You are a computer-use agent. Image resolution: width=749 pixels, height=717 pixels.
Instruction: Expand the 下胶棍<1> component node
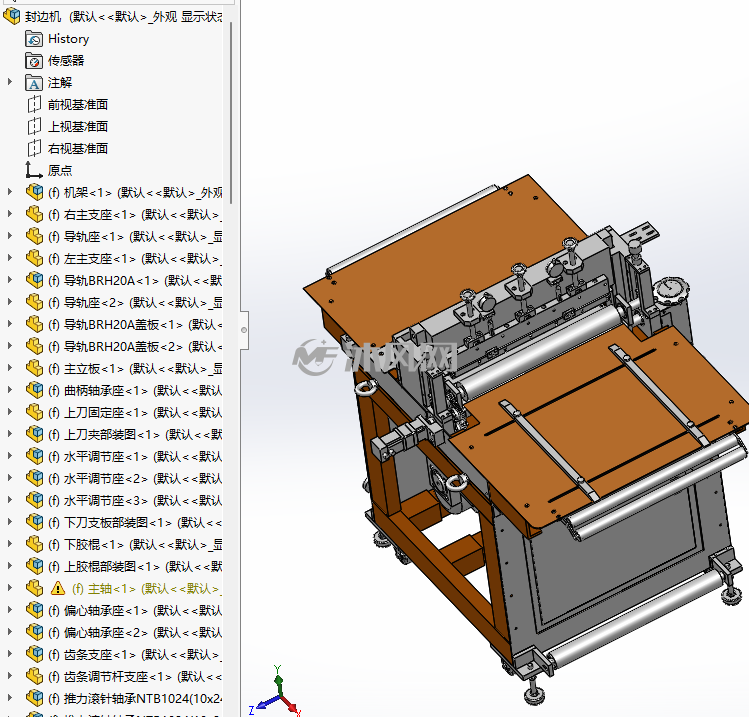point(10,544)
